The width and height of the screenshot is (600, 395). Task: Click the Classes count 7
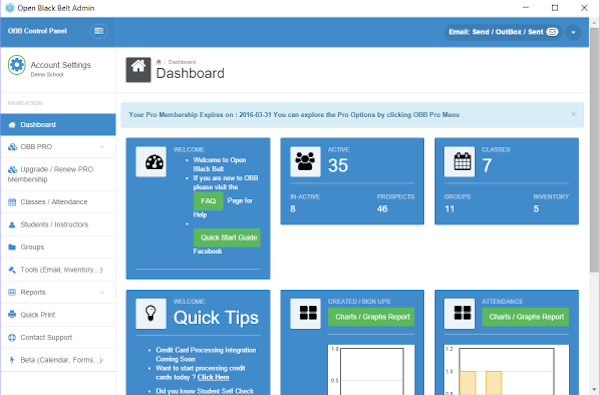click(x=487, y=165)
